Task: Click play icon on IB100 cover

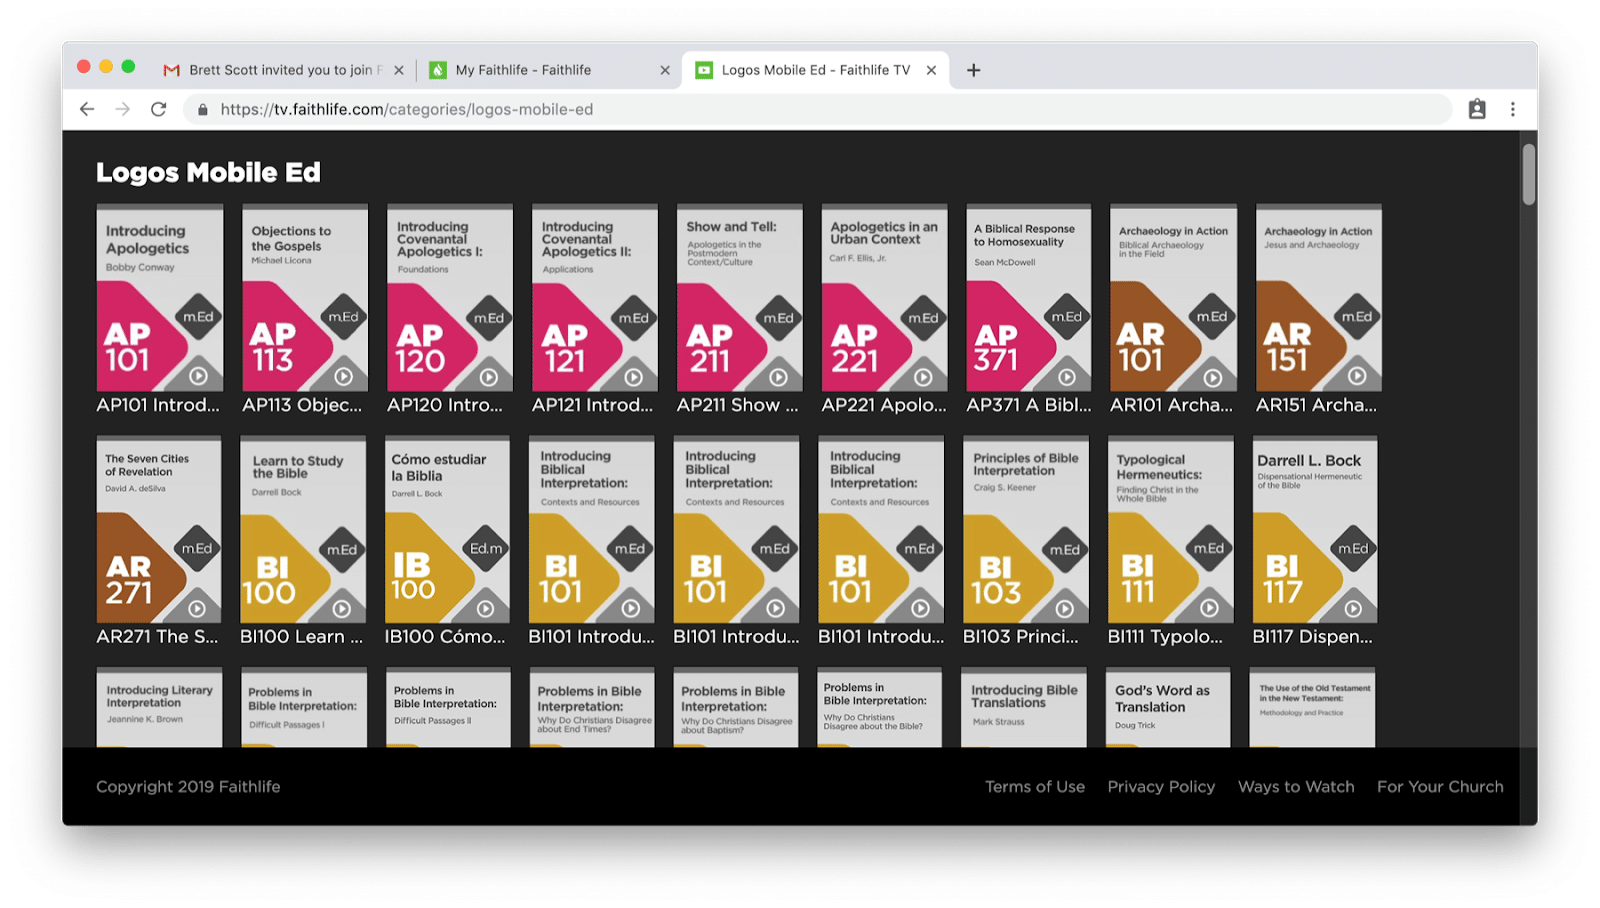Action: click(486, 608)
